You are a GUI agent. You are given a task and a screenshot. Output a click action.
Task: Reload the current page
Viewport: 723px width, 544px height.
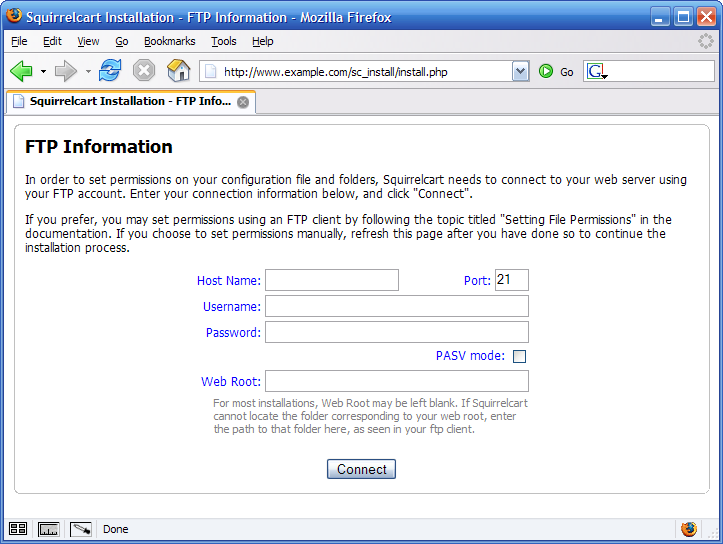(110, 71)
